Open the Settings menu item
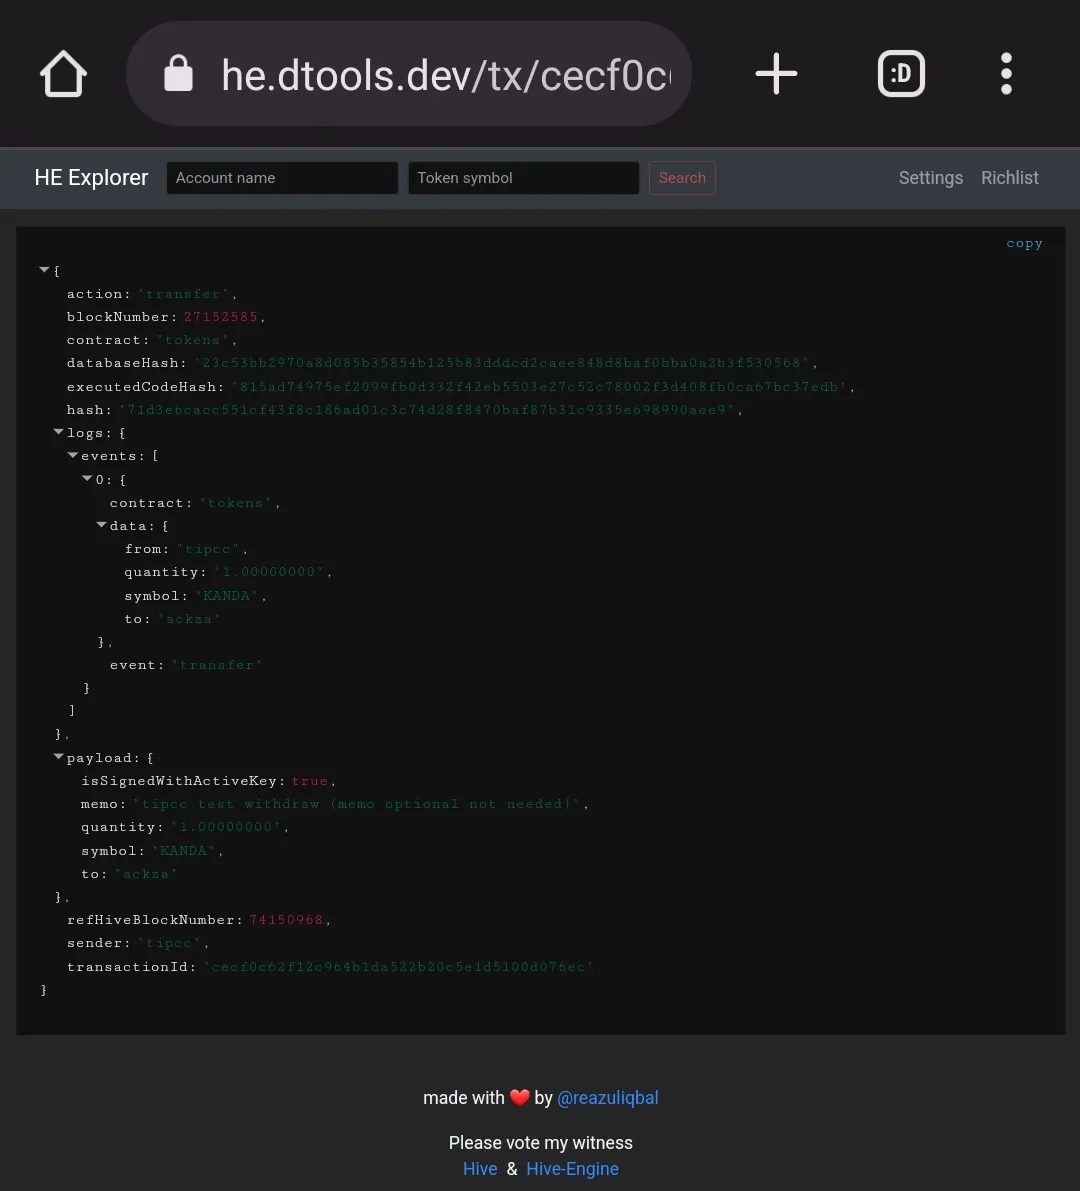Image resolution: width=1080 pixels, height=1191 pixels. point(930,178)
